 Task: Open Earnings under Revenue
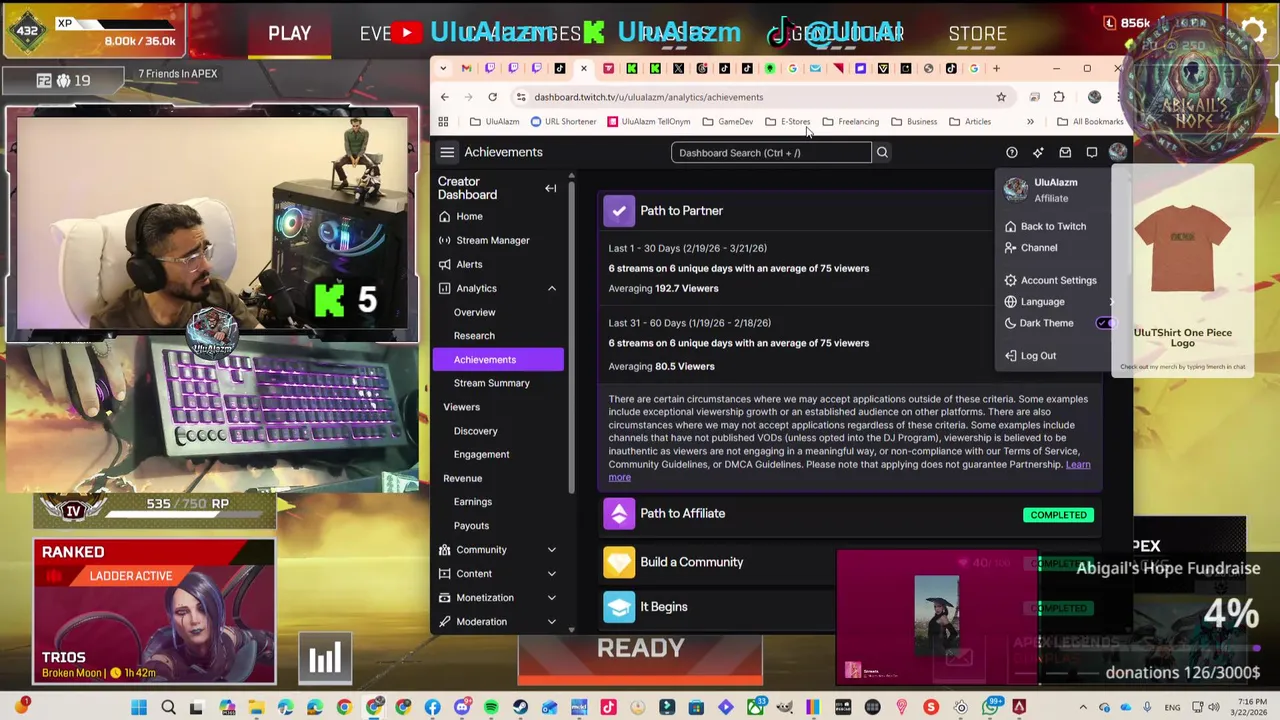coord(472,502)
